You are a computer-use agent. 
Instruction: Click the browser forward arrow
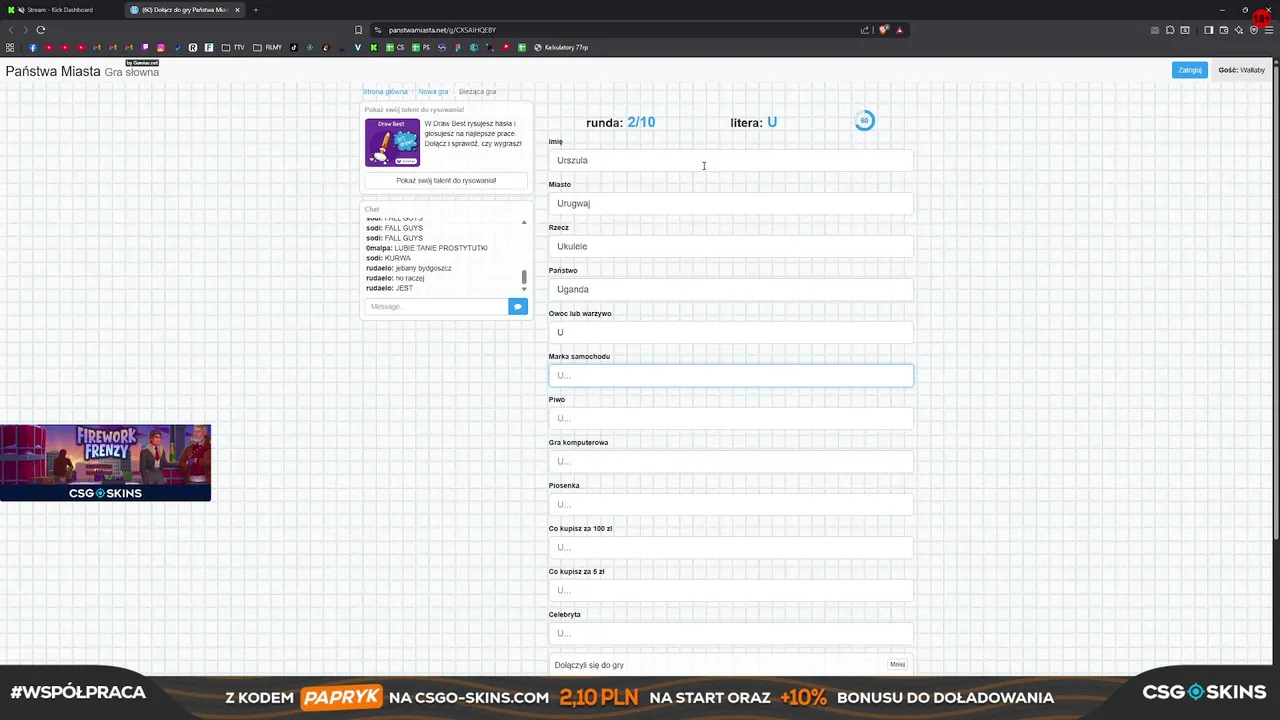click(26, 30)
